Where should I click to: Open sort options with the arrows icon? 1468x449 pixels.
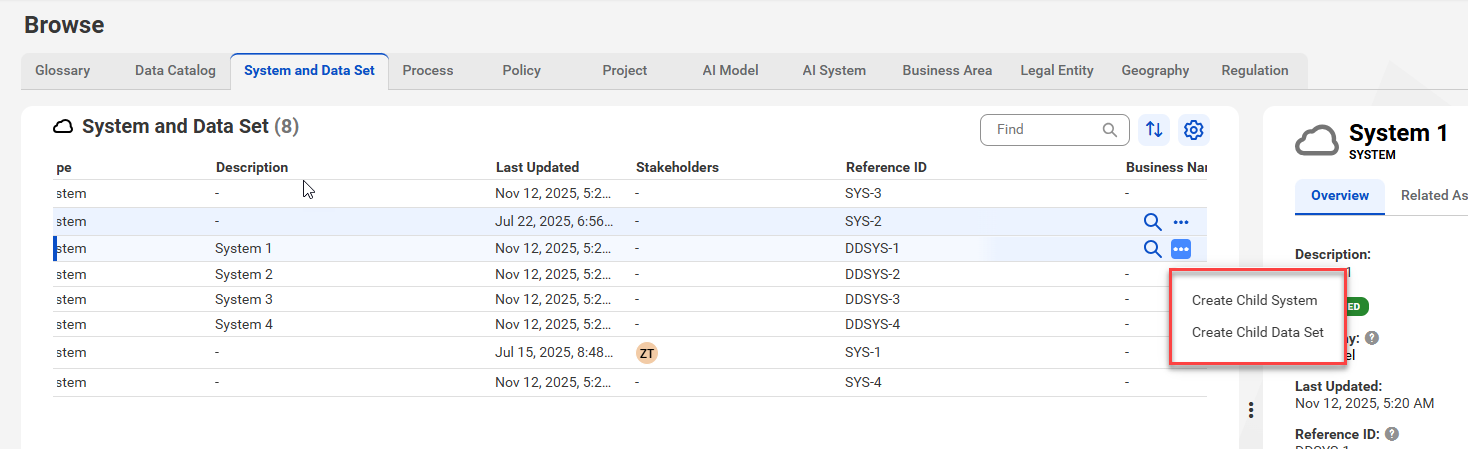coord(1154,130)
